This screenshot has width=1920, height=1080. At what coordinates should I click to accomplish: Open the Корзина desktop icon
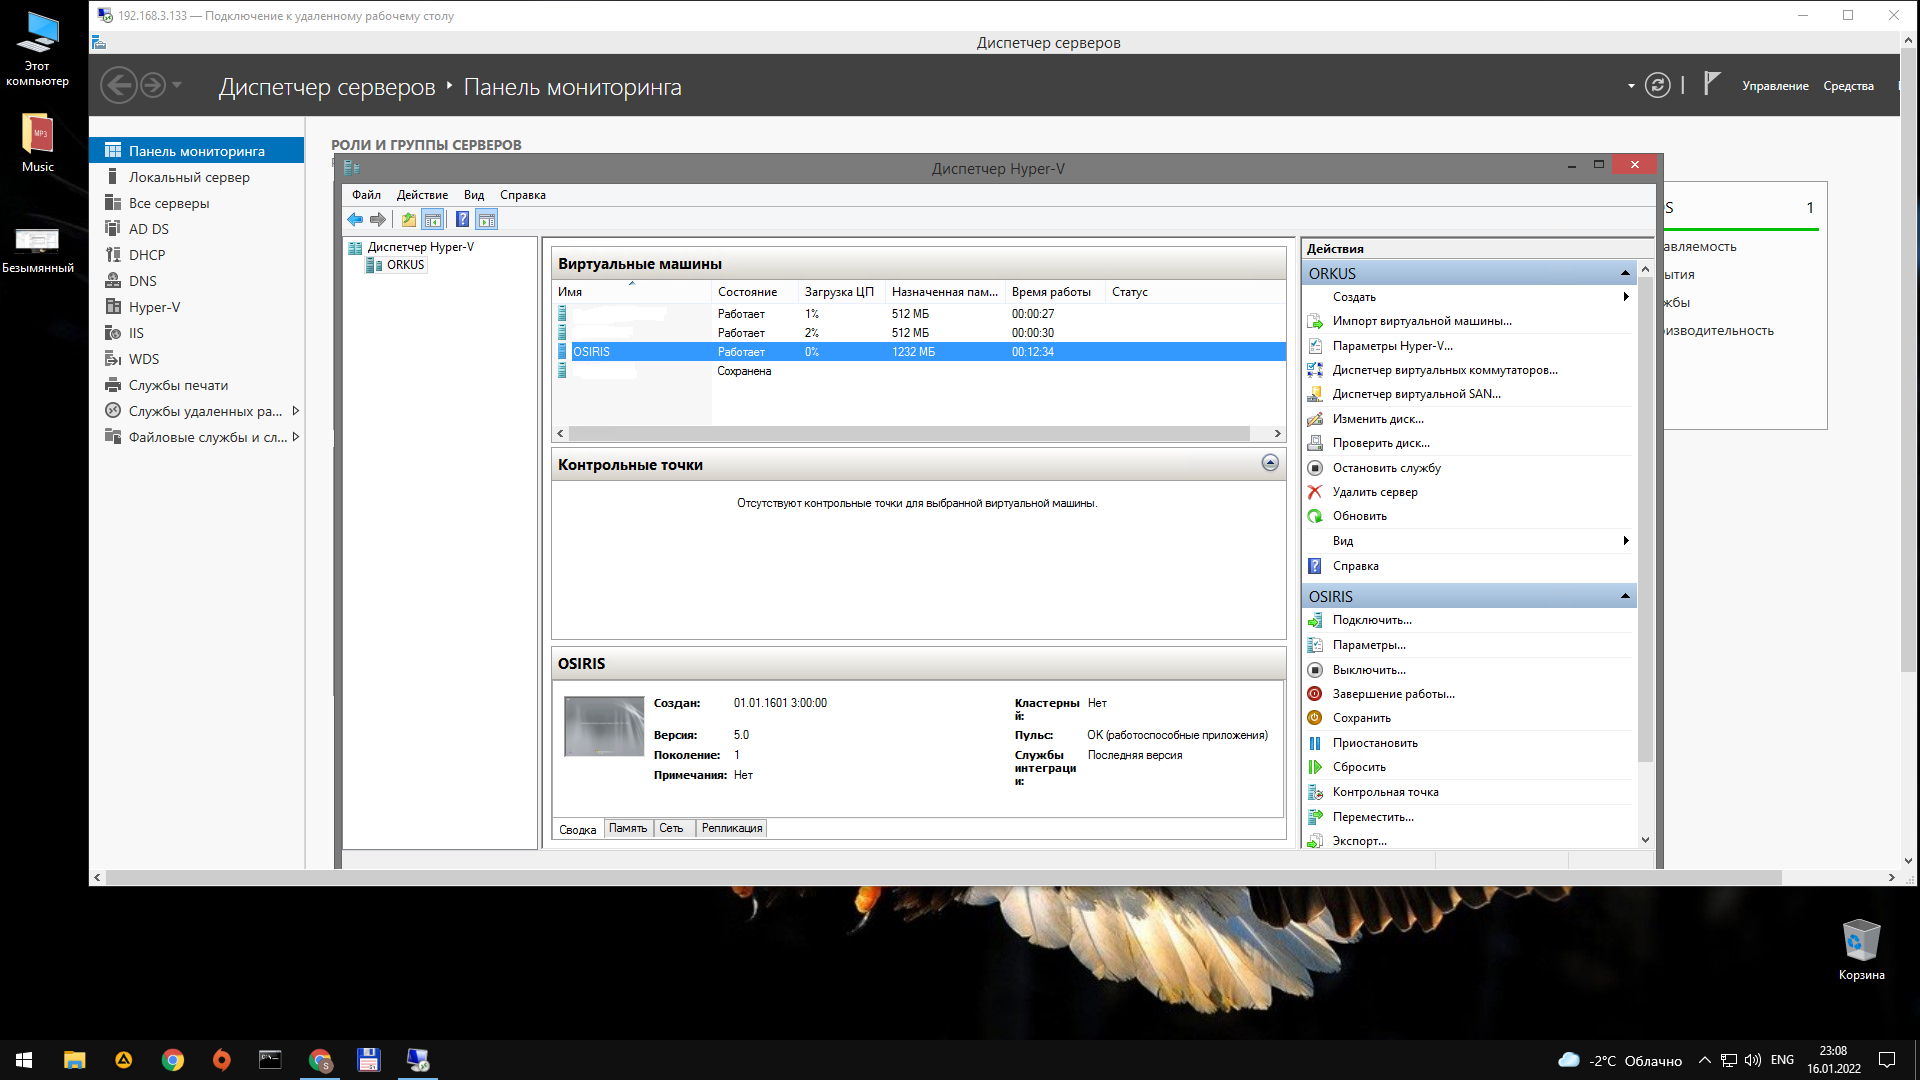(1861, 949)
